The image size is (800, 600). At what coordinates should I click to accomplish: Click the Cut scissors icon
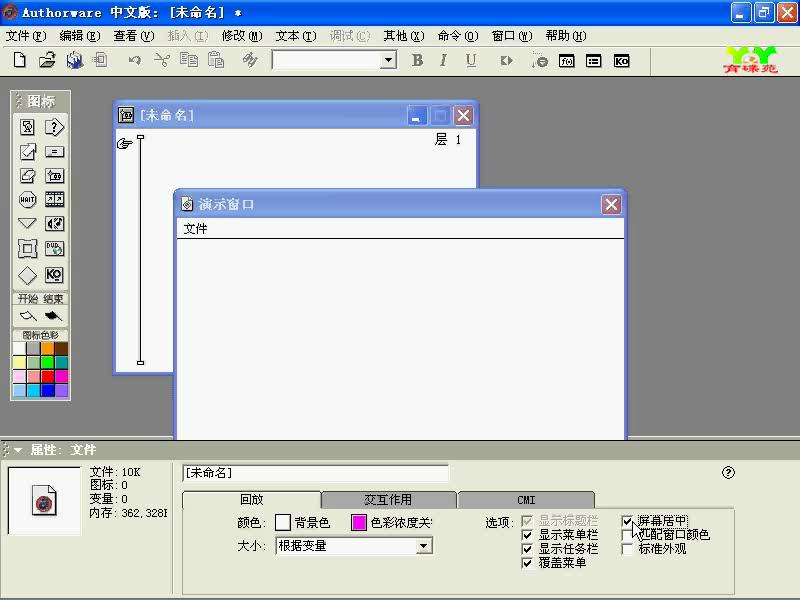(x=162, y=61)
